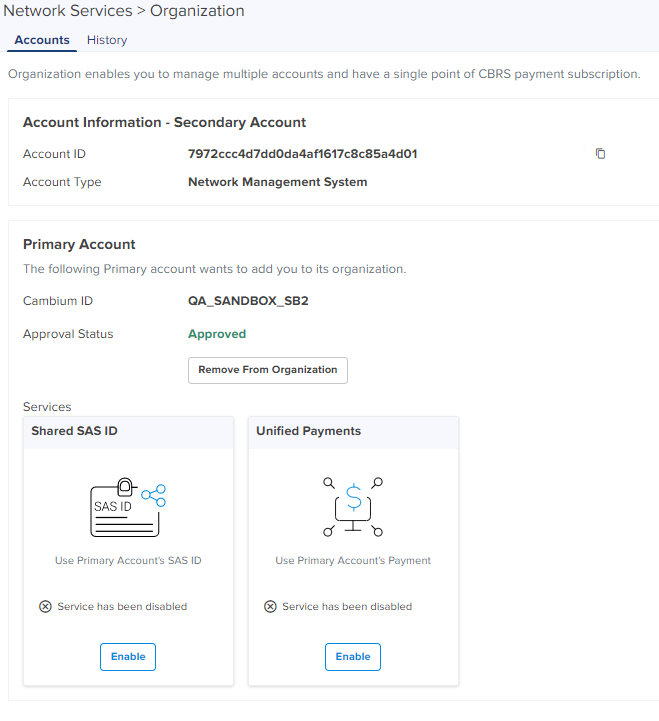
Task: Click the Network Management System account type
Action: 277,182
